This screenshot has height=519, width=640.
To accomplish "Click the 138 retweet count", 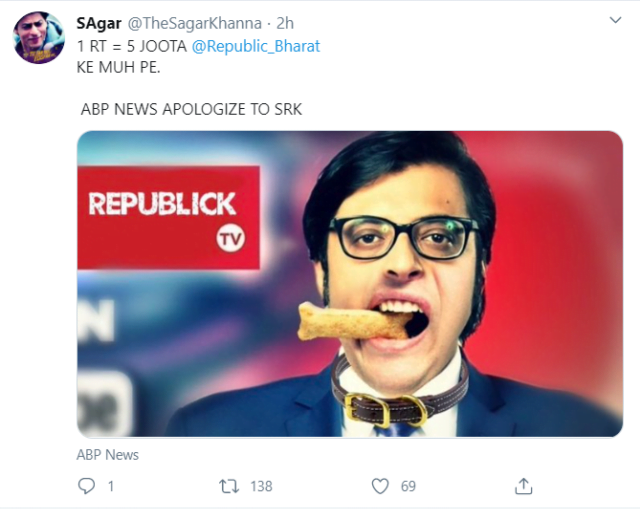I will 261,486.
